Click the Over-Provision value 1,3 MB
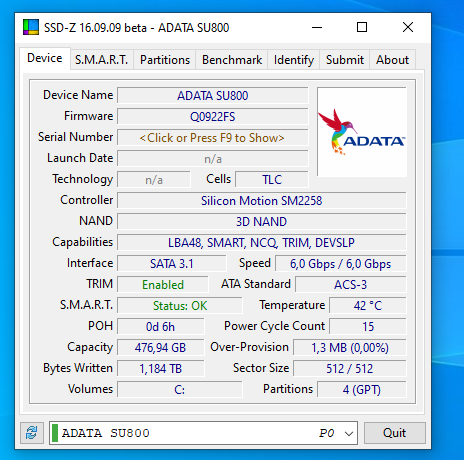Image resolution: width=464 pixels, height=460 pixels. tap(350, 348)
